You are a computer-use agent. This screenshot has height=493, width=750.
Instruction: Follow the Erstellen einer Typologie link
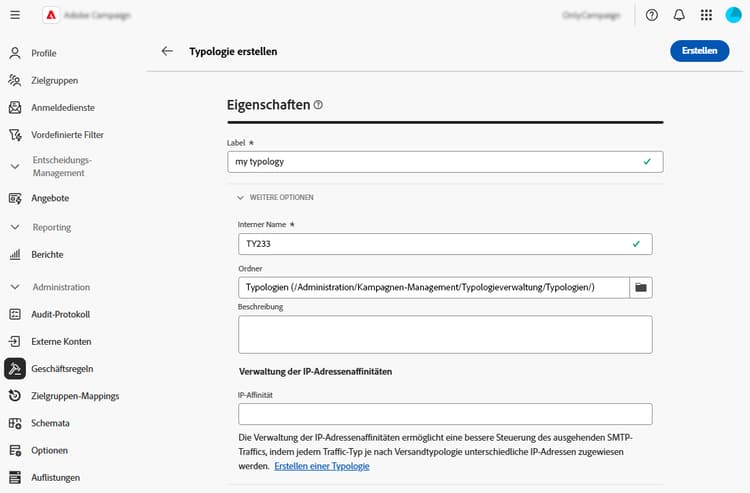coord(321,466)
